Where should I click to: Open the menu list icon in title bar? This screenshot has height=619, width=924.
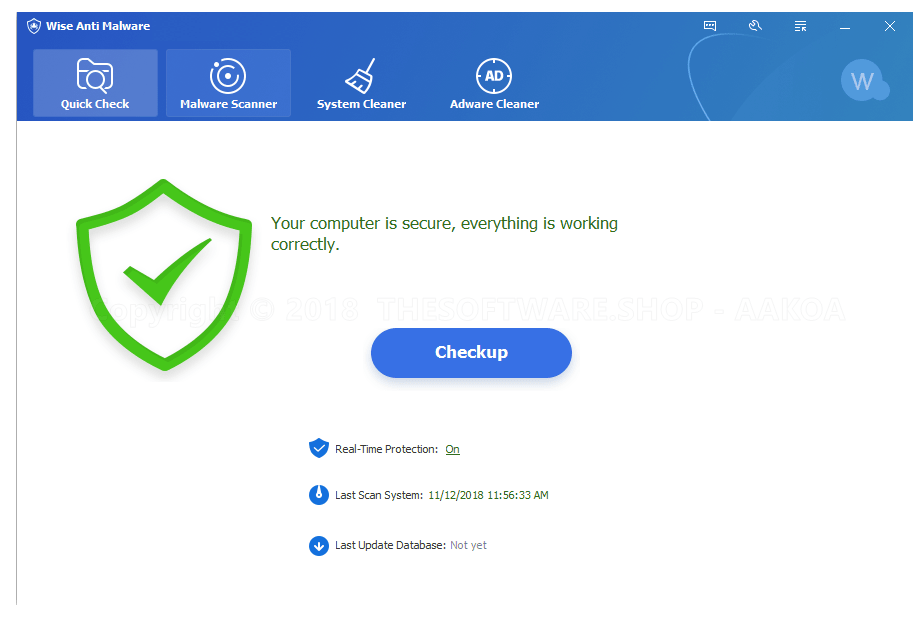(800, 26)
